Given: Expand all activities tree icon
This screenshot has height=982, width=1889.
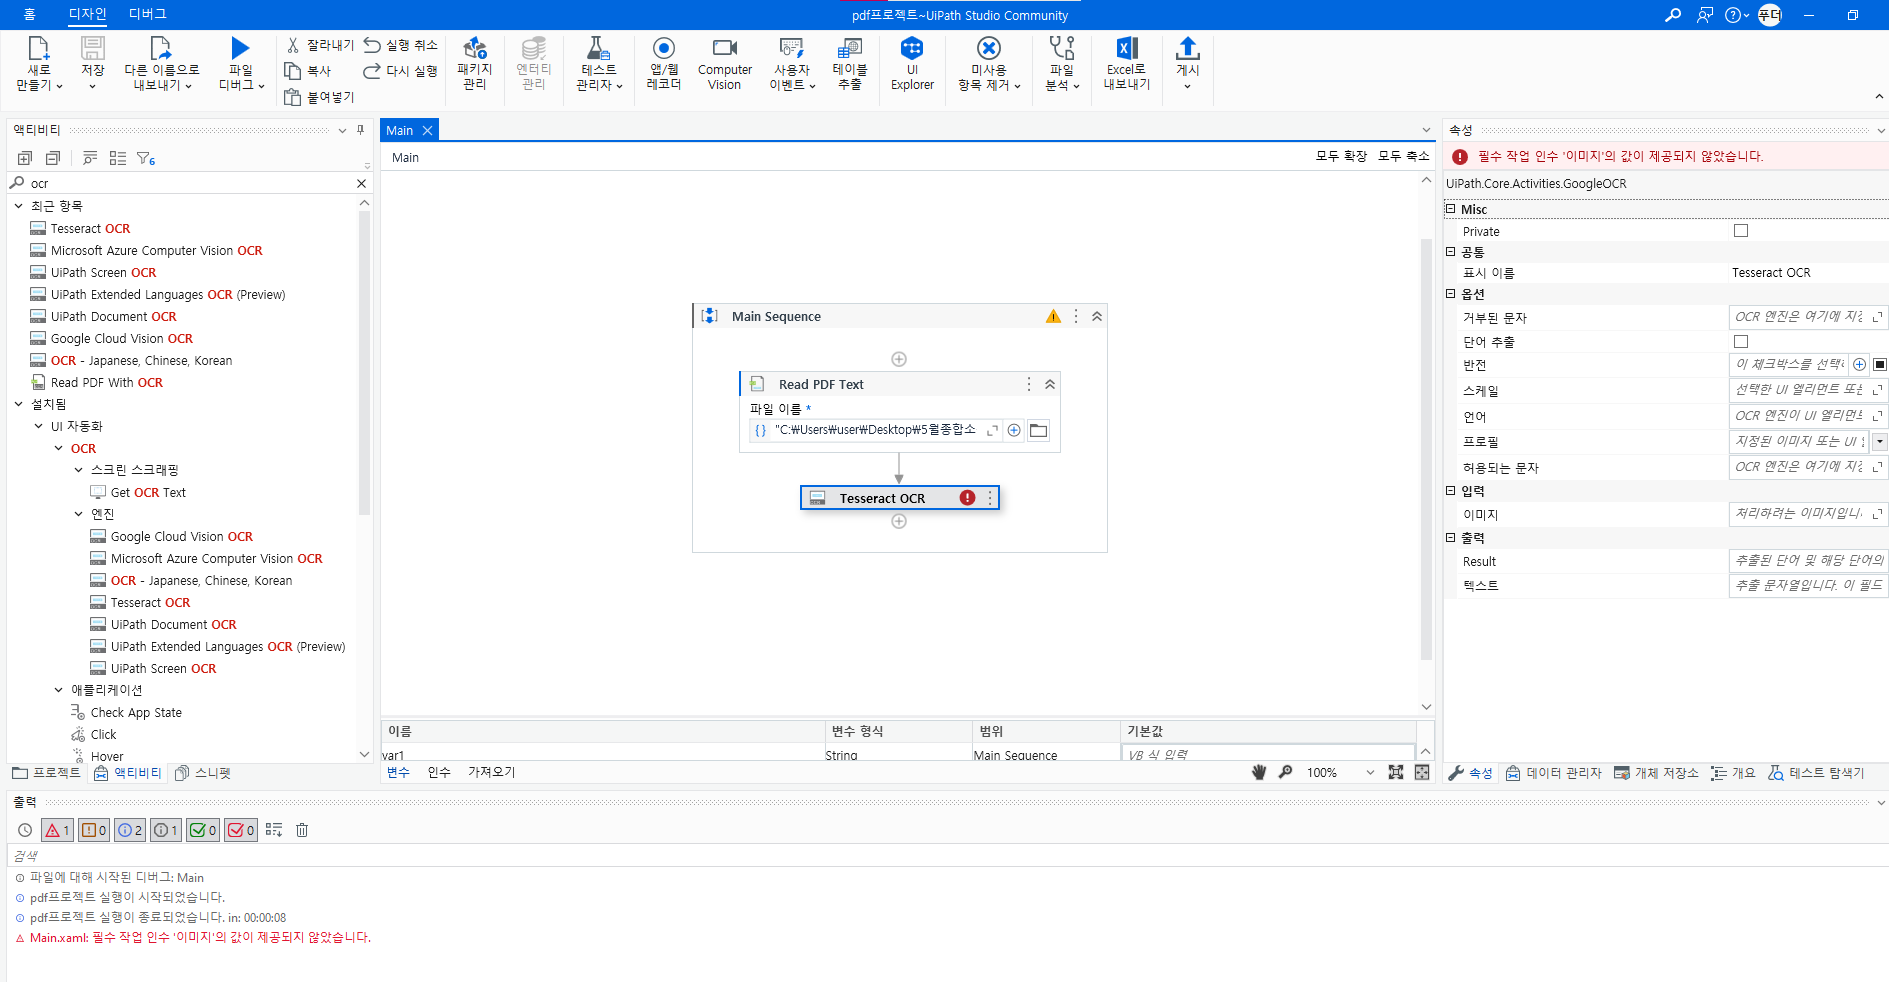Looking at the screenshot, I should pyautogui.click(x=25, y=158).
